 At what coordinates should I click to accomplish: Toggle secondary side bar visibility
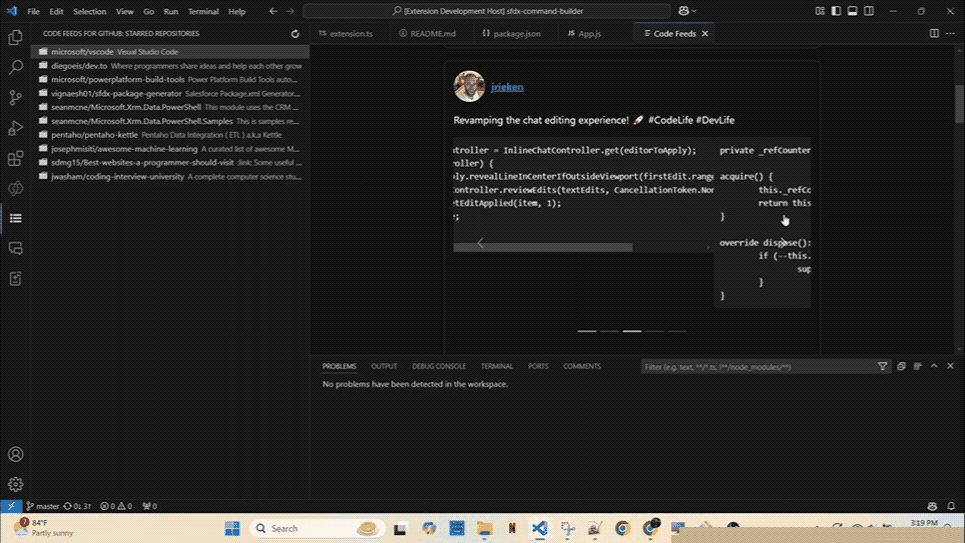(x=868, y=11)
